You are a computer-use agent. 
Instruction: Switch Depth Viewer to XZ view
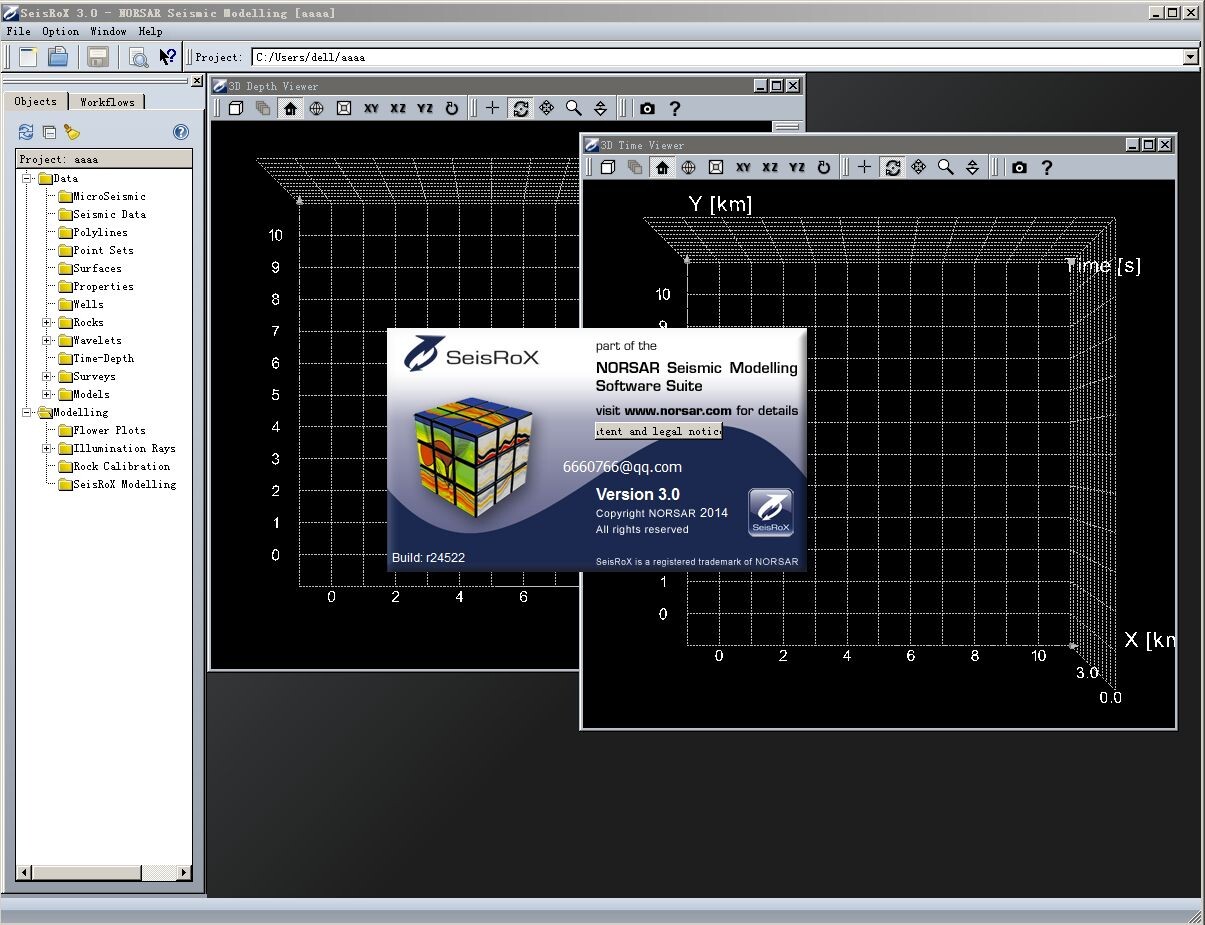398,108
